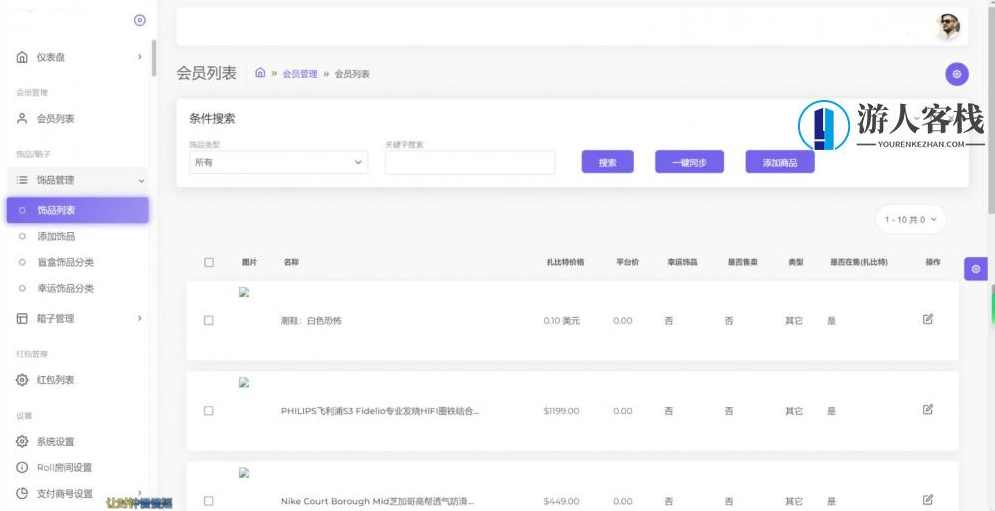
Task: Open the 仪表盘 dashboard home icon
Action: (x=22, y=57)
